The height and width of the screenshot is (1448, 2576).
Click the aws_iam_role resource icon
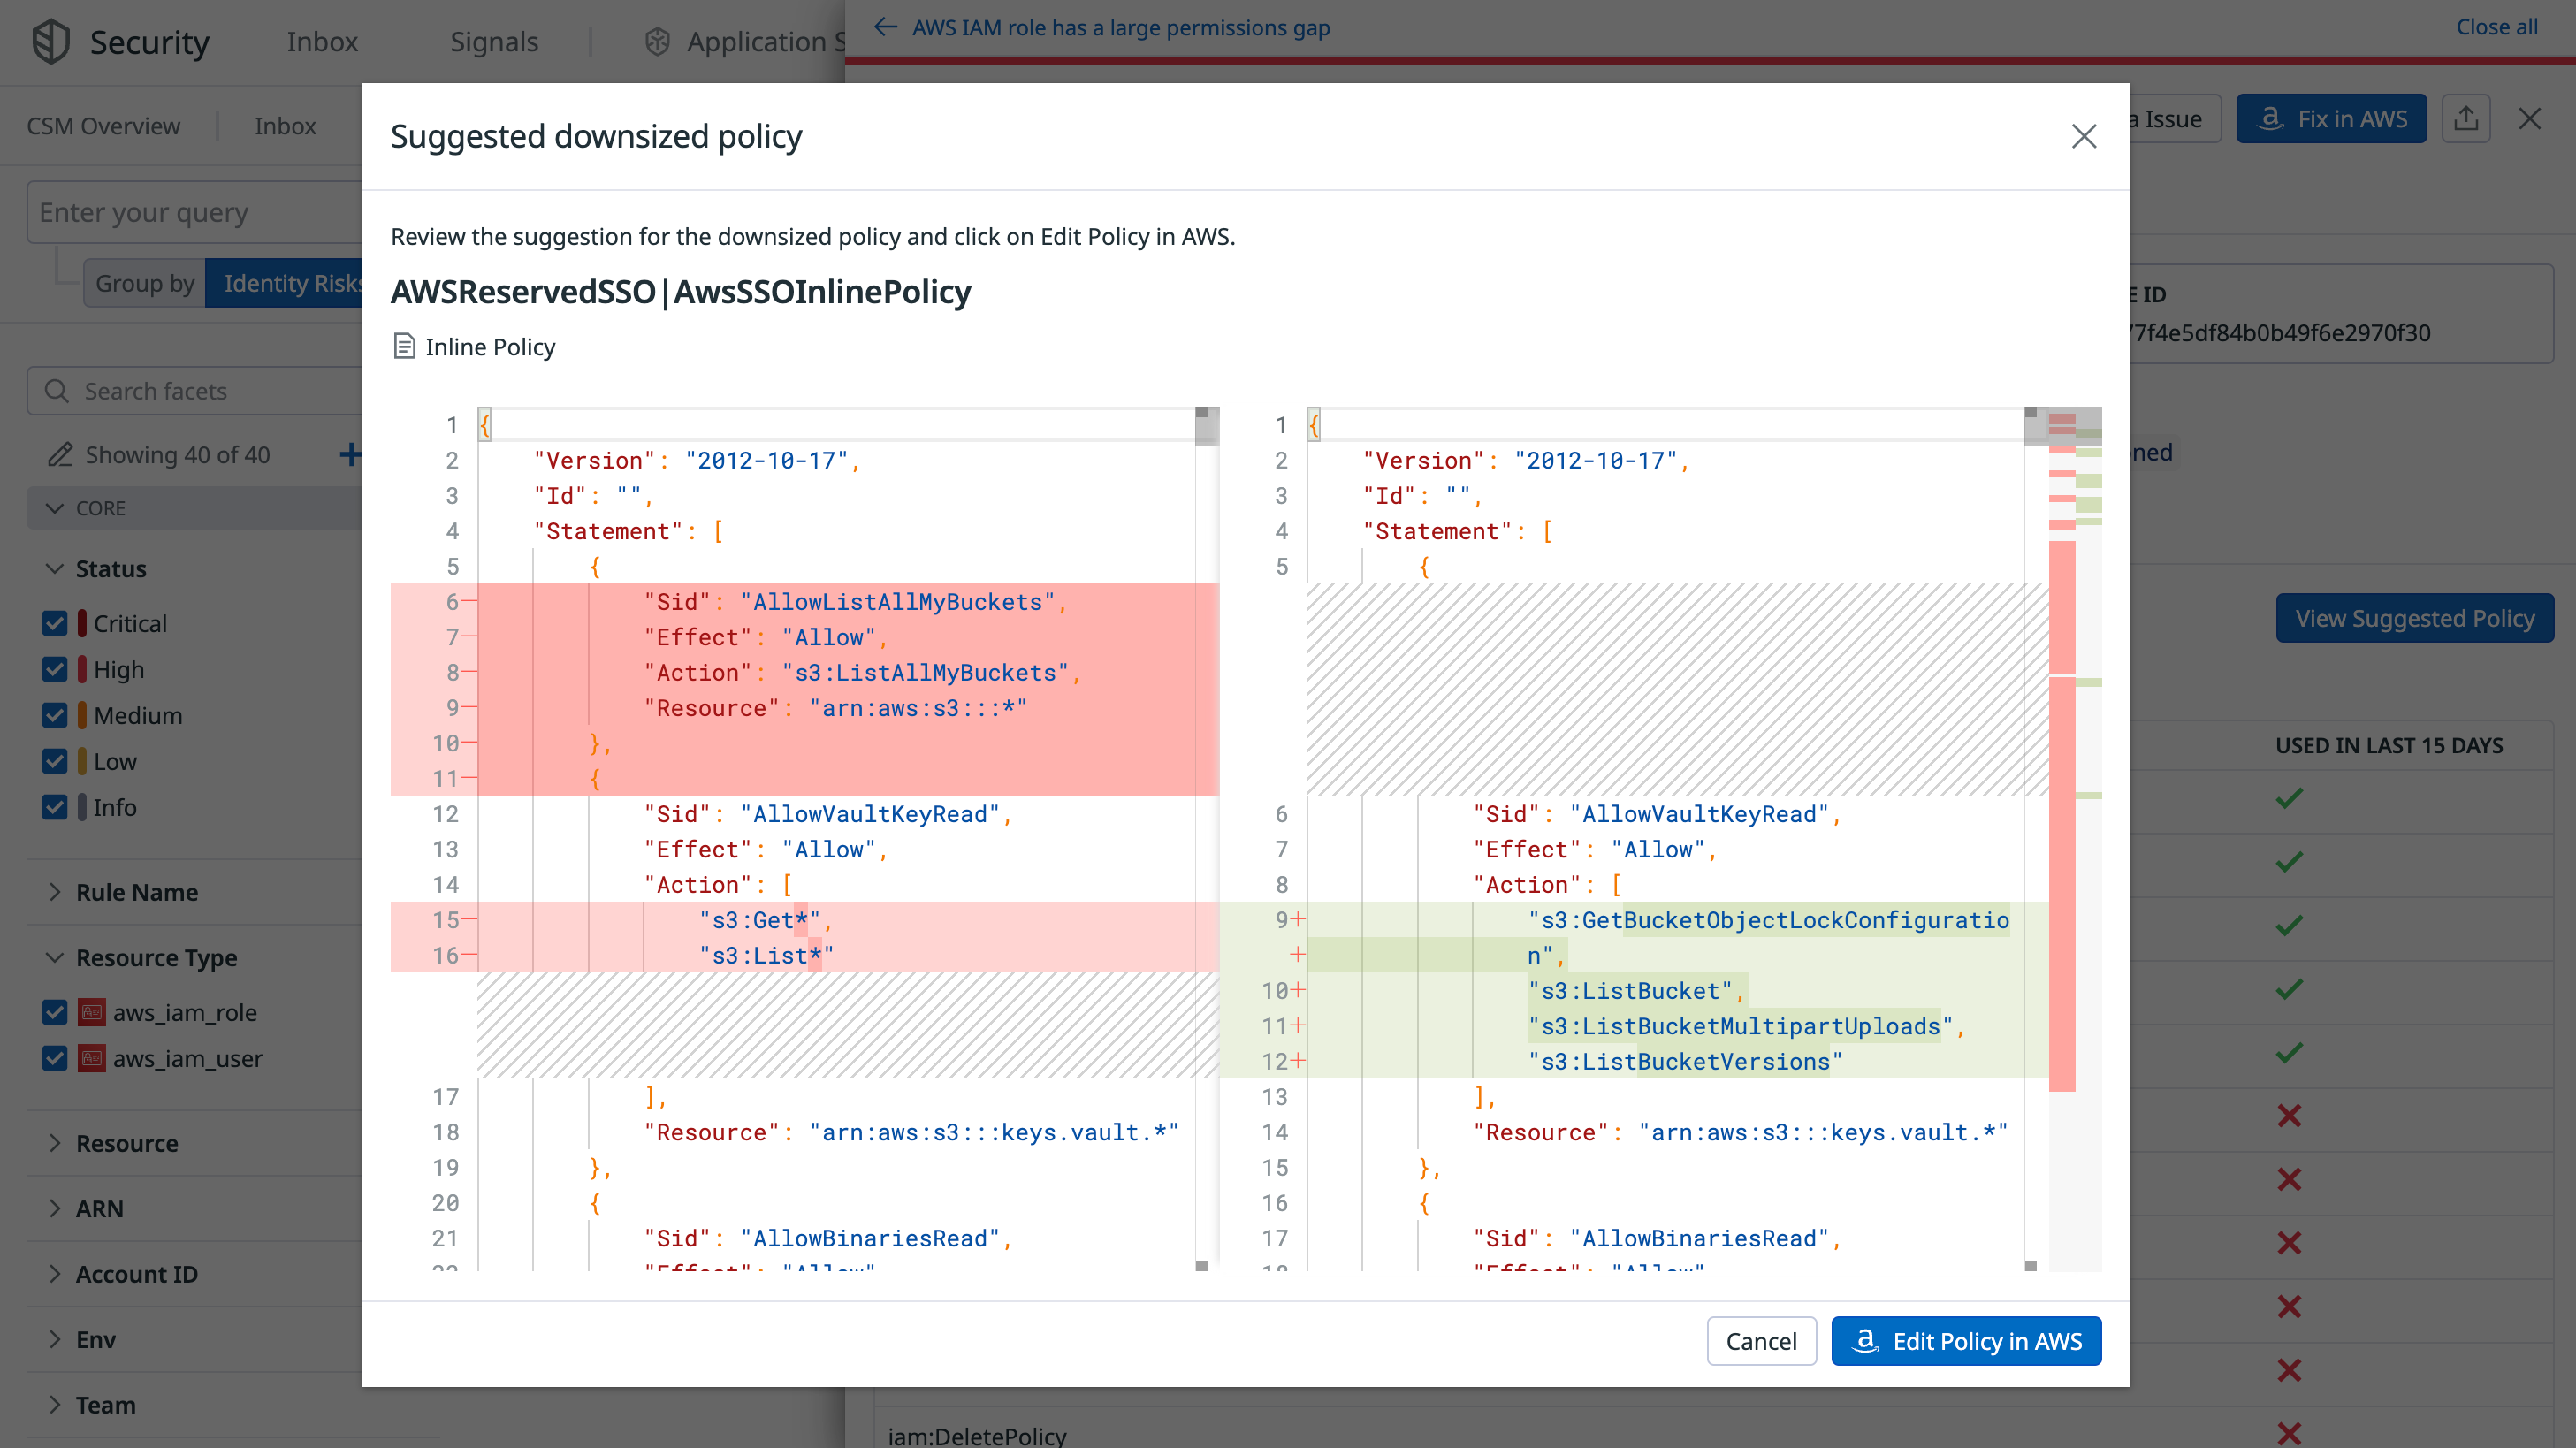coord(92,1012)
